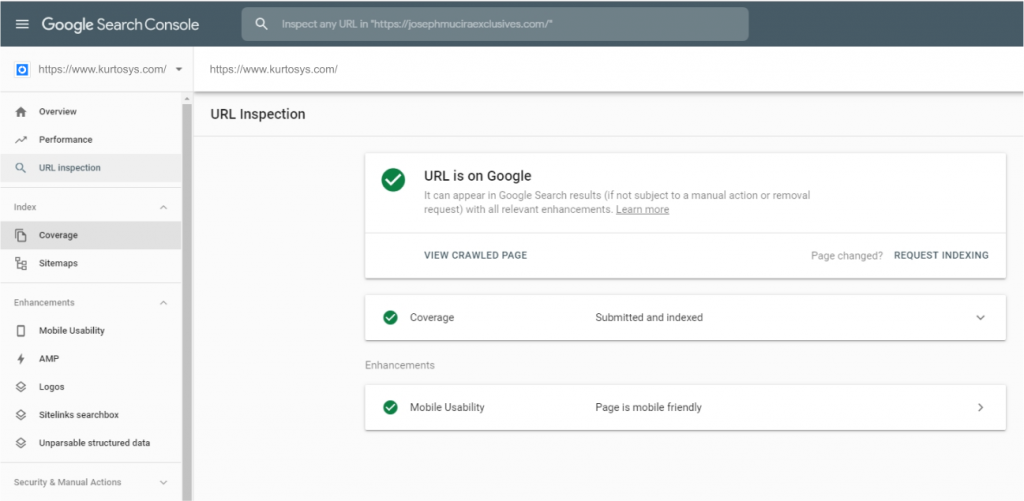Open the property selector dropdown arrow
The image size is (1024, 501).
179,69
